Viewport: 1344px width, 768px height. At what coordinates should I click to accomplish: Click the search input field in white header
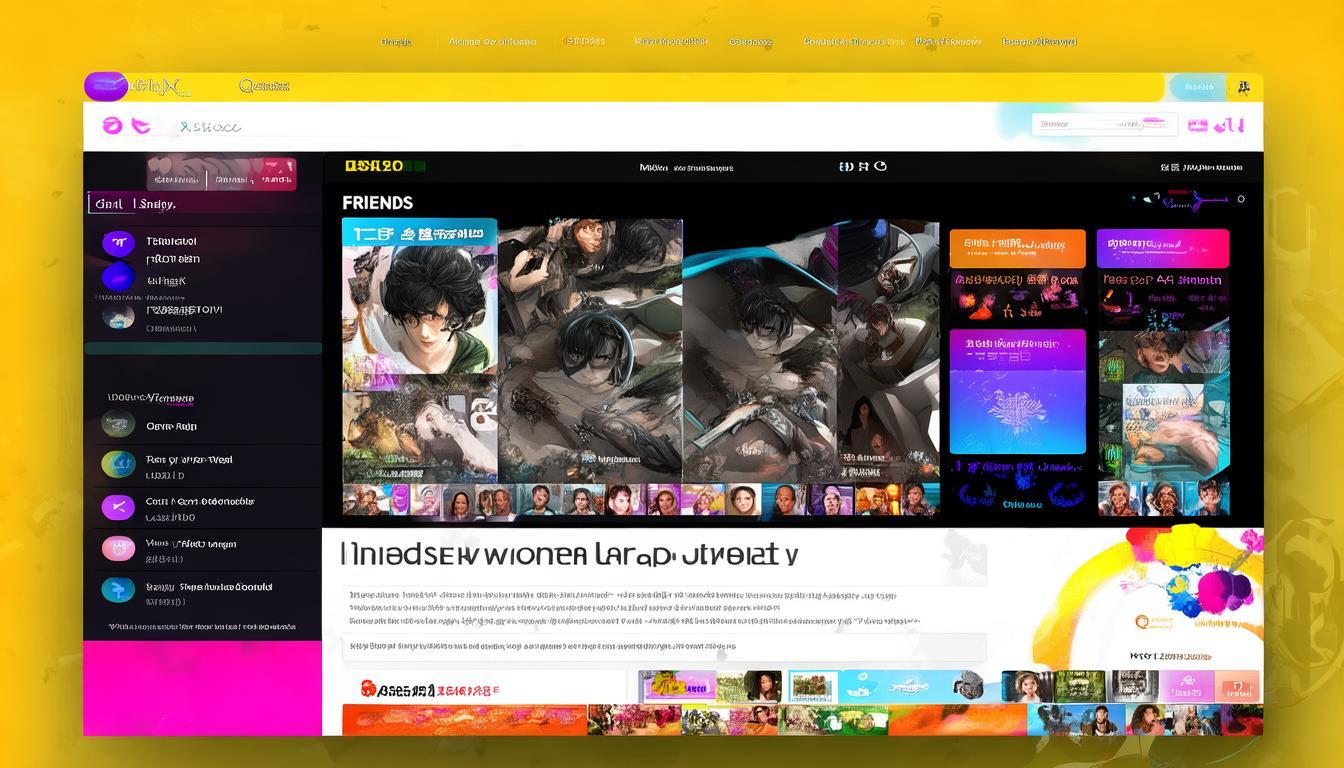pyautogui.click(x=1092, y=124)
